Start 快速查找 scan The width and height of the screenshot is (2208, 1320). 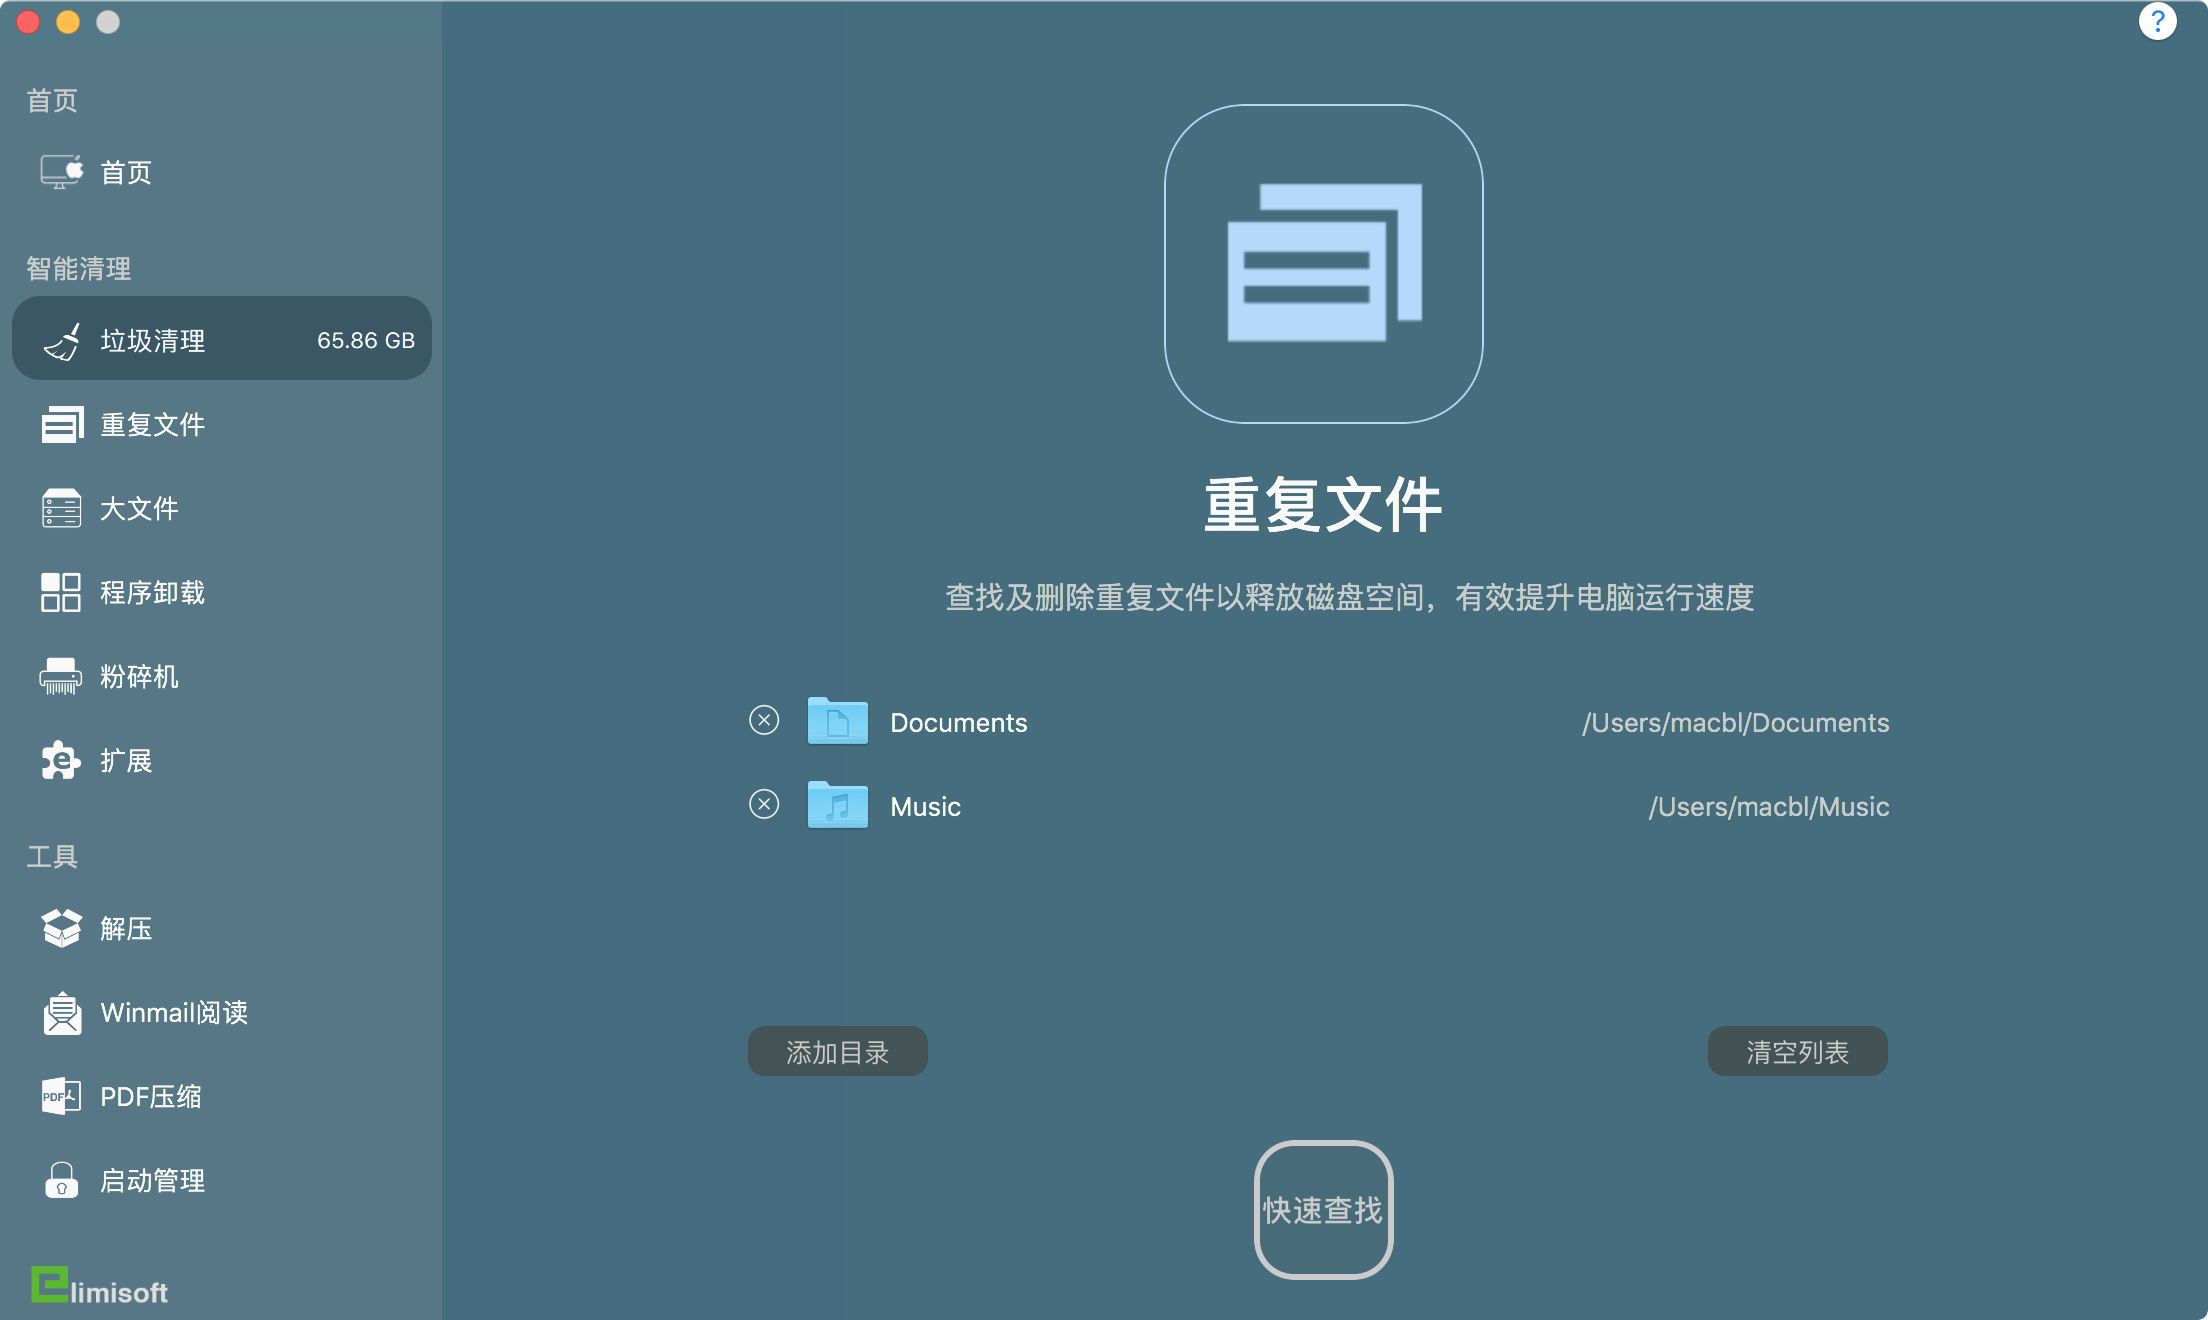(1323, 1210)
